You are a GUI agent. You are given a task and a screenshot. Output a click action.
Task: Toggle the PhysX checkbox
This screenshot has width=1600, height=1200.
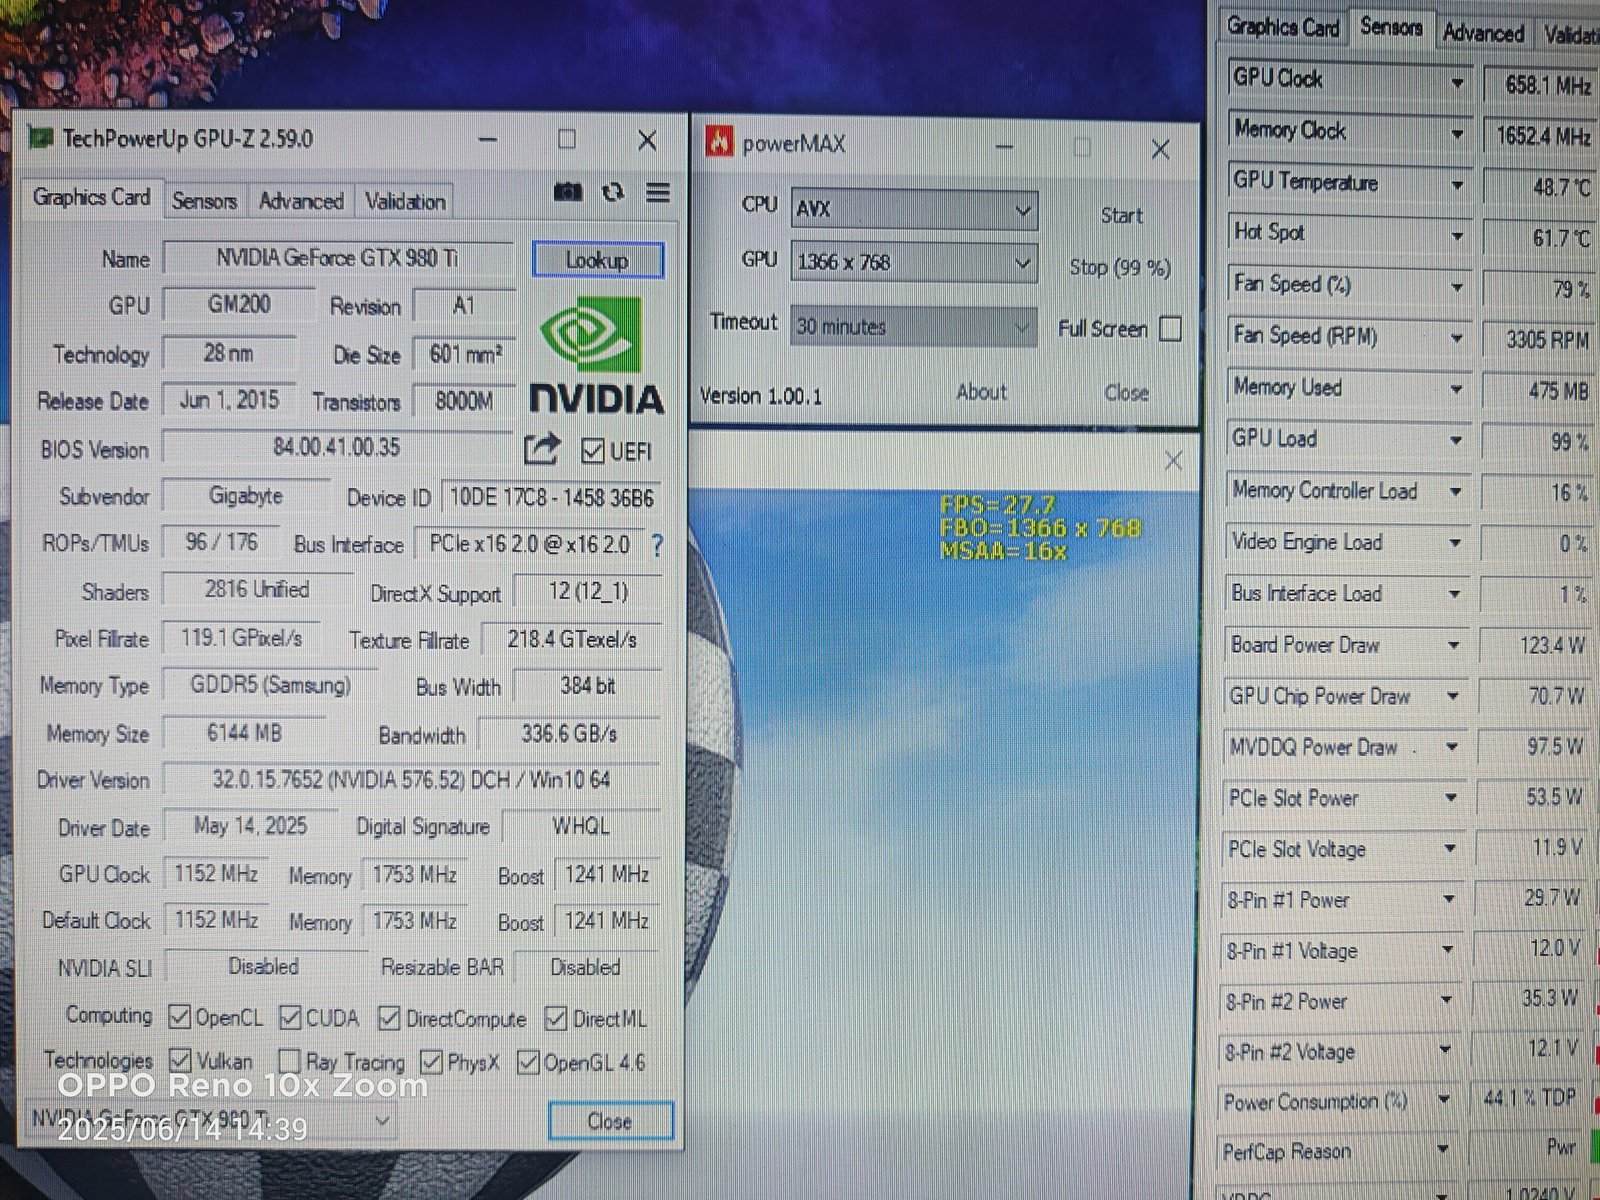tap(431, 1062)
